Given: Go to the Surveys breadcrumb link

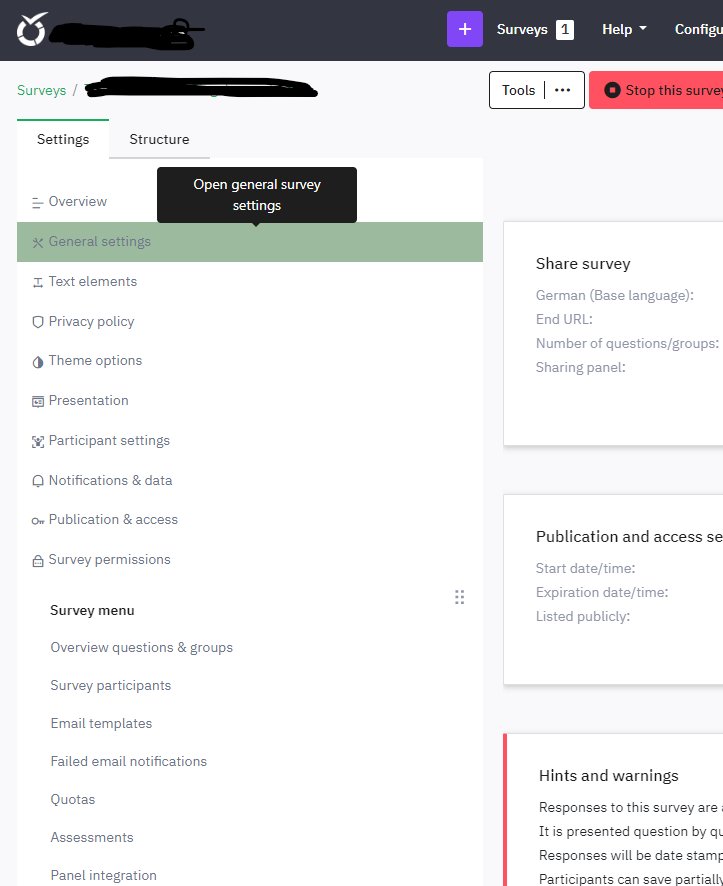Looking at the screenshot, I should pyautogui.click(x=41, y=90).
